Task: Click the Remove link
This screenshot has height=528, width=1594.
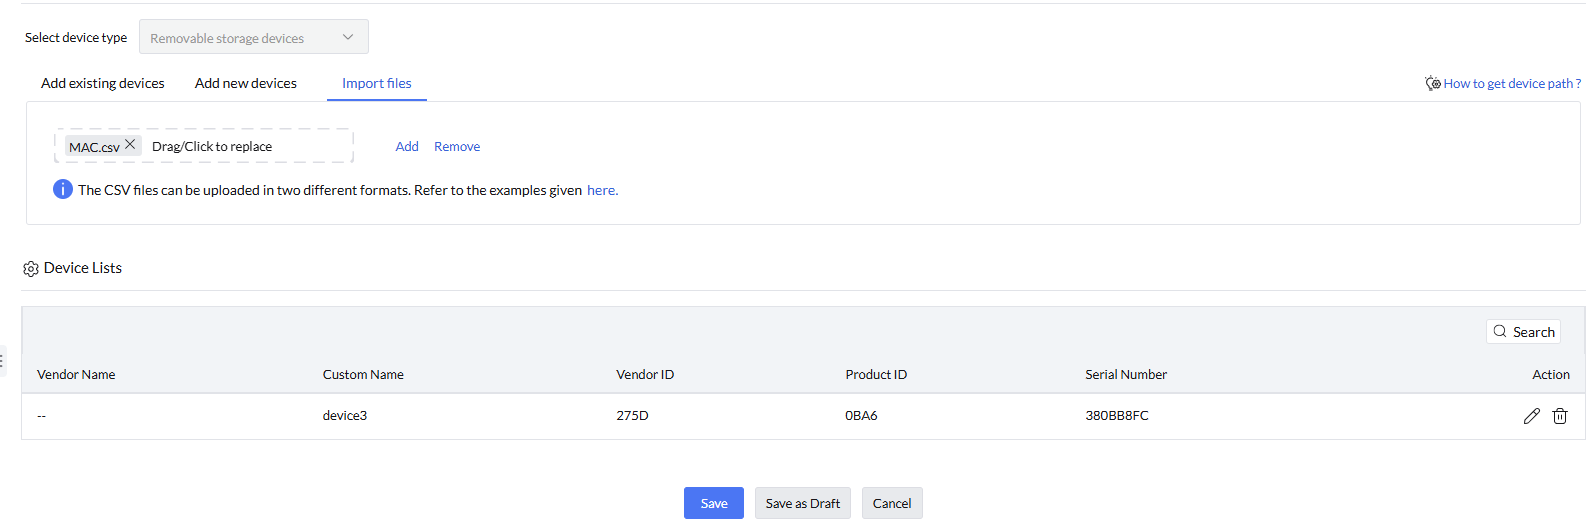Action: (x=457, y=147)
